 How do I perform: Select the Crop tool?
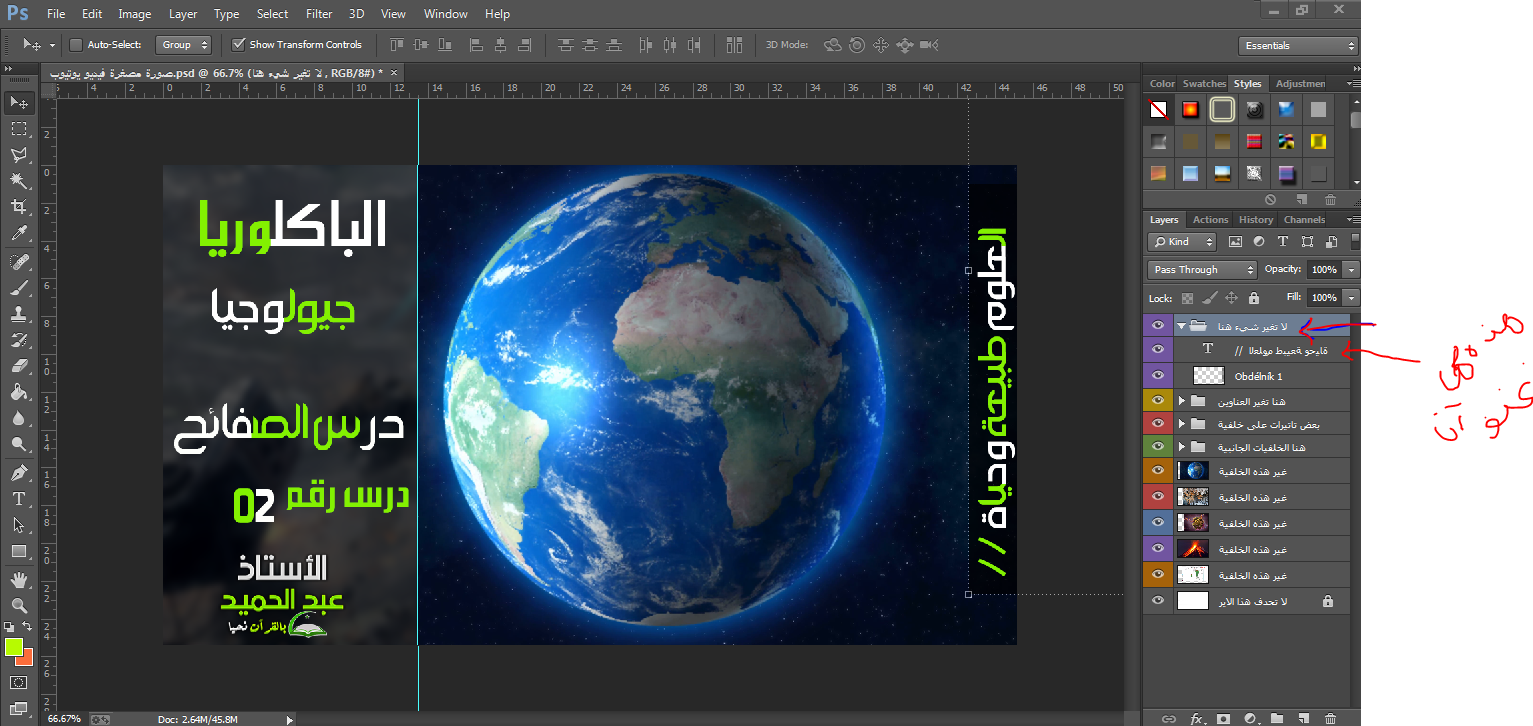18,207
